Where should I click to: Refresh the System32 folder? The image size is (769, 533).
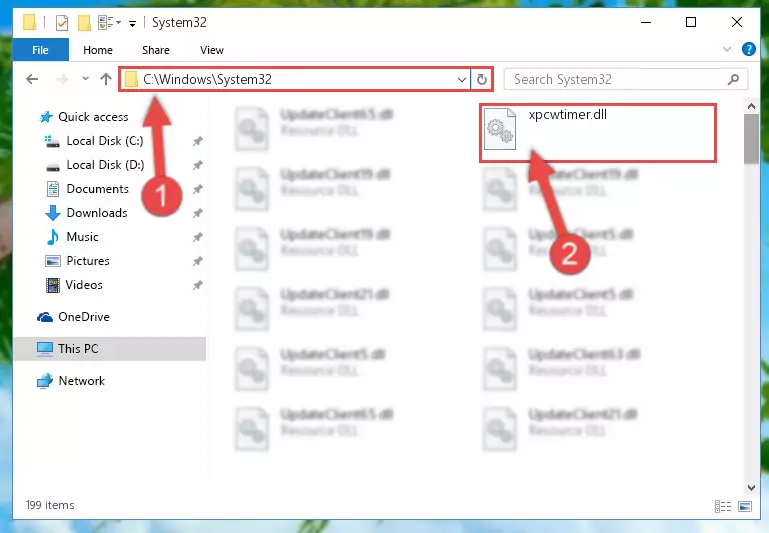click(482, 79)
